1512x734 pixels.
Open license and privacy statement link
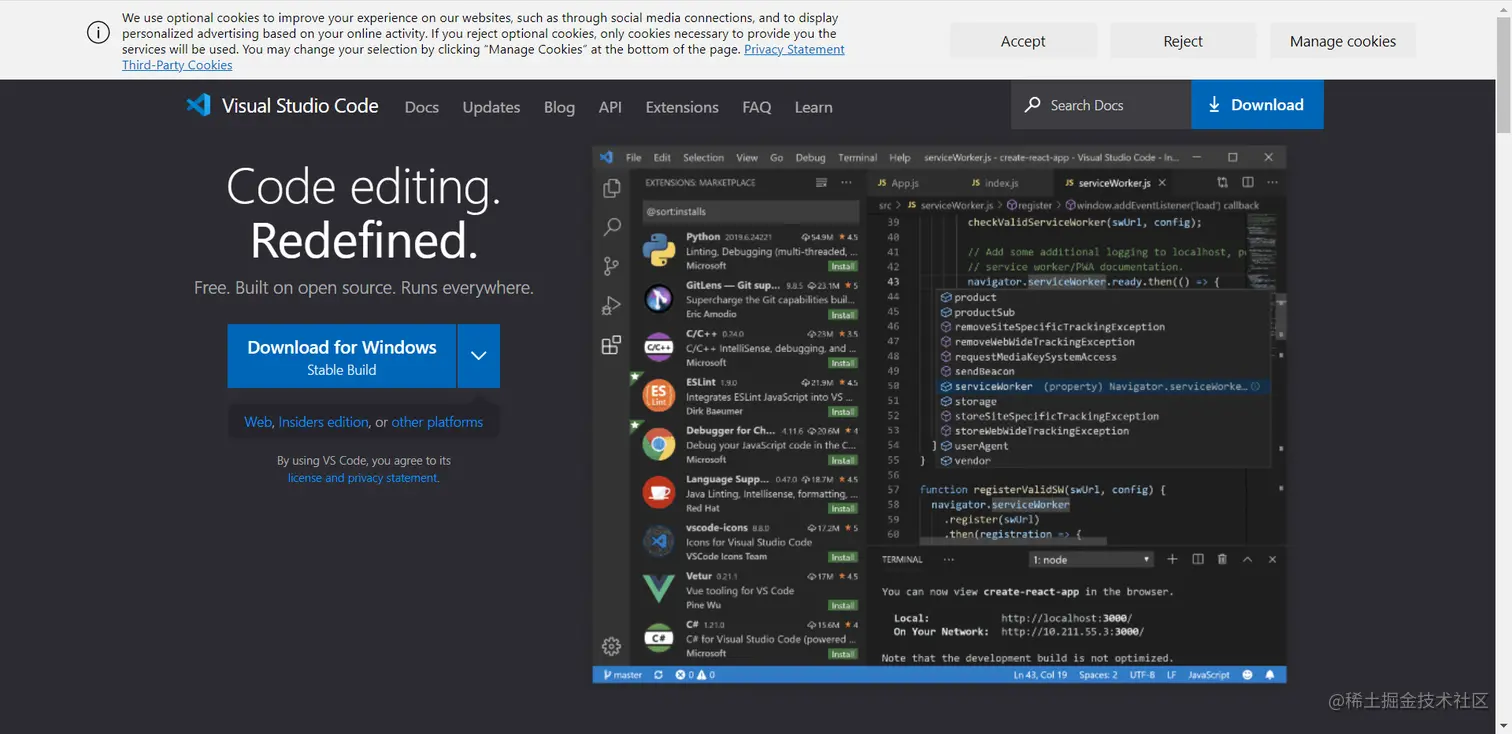363,478
